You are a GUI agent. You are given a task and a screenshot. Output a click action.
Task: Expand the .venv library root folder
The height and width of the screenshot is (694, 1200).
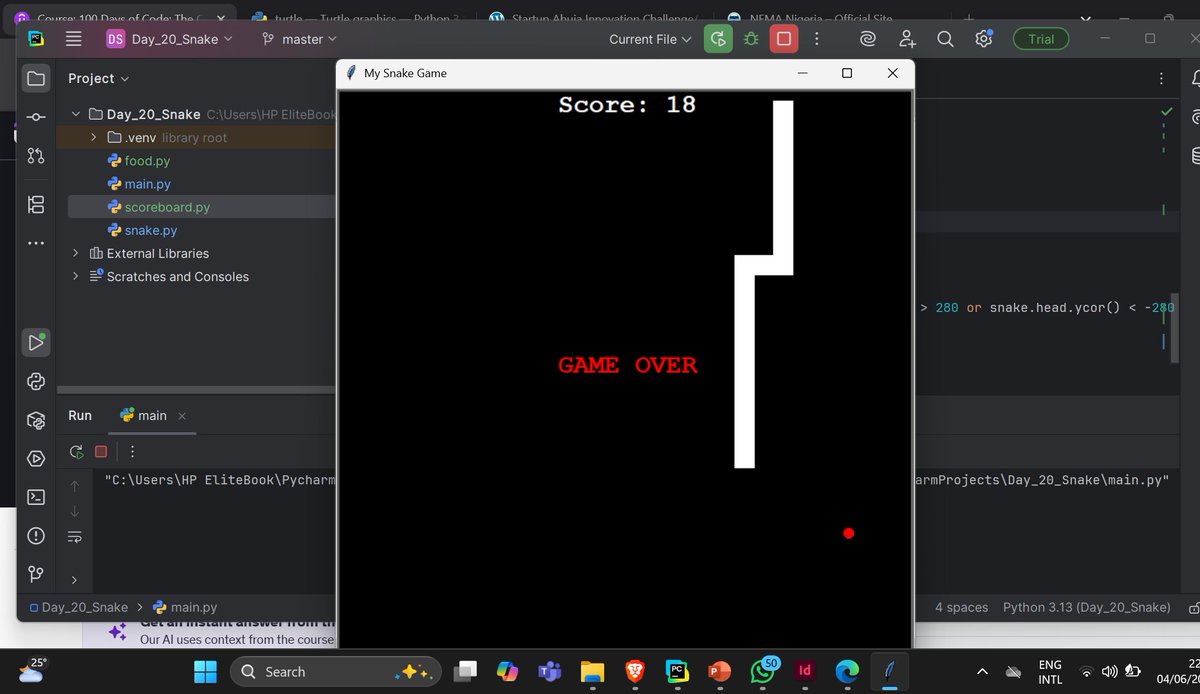pos(93,137)
